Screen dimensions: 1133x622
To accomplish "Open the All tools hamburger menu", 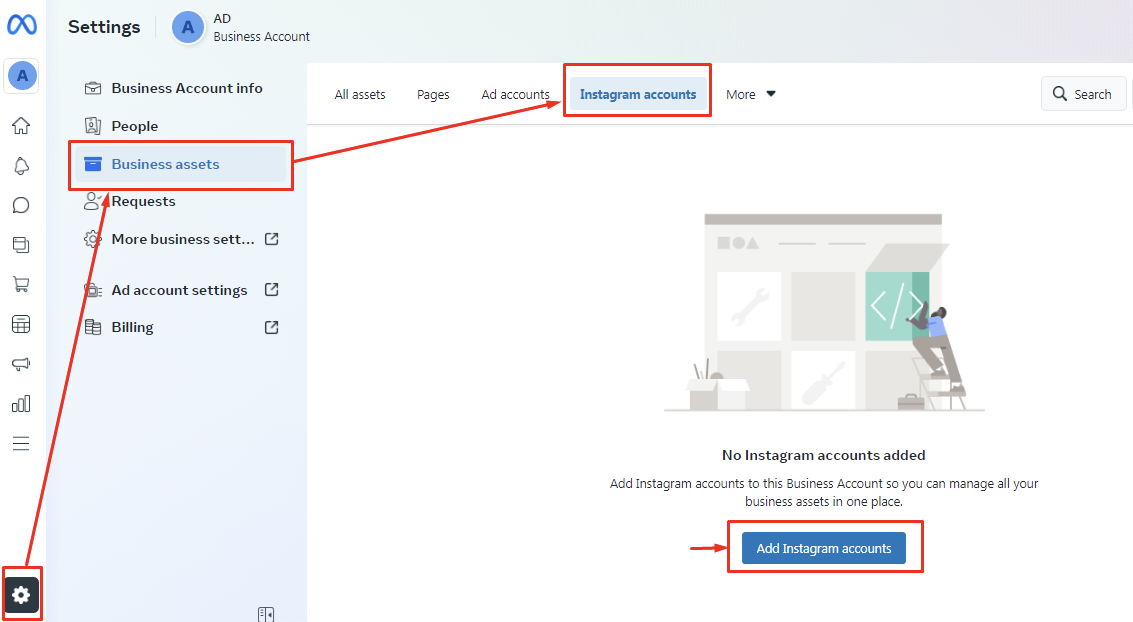I will coord(21,443).
